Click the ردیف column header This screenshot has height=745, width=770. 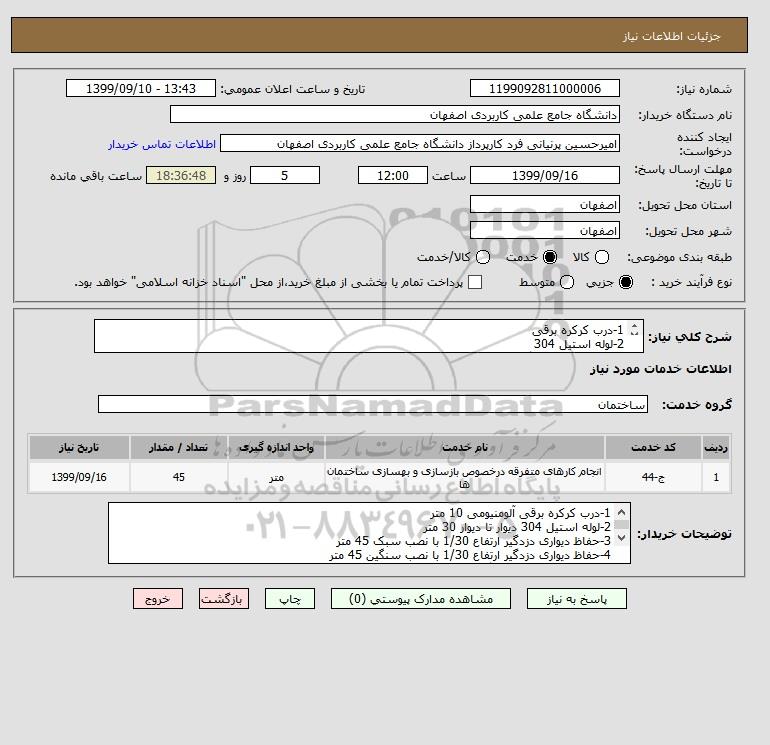pyautogui.click(x=716, y=447)
